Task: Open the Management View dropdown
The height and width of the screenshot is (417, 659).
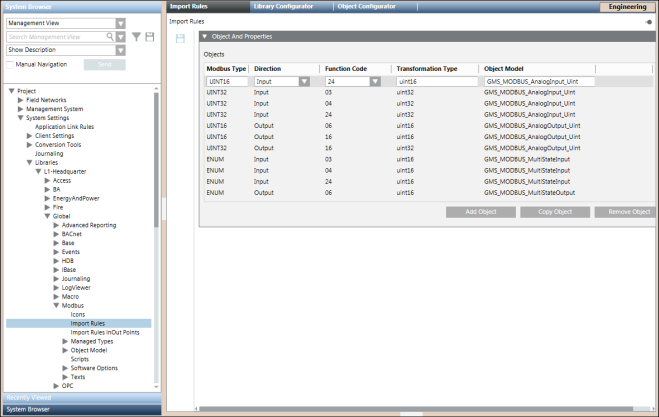Action: [x=120, y=23]
